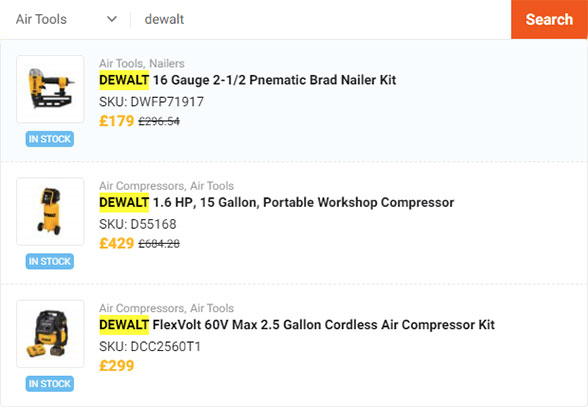This screenshot has height=407, width=588.
Task: Open the Air Tools category dropdown
Action: point(66,19)
